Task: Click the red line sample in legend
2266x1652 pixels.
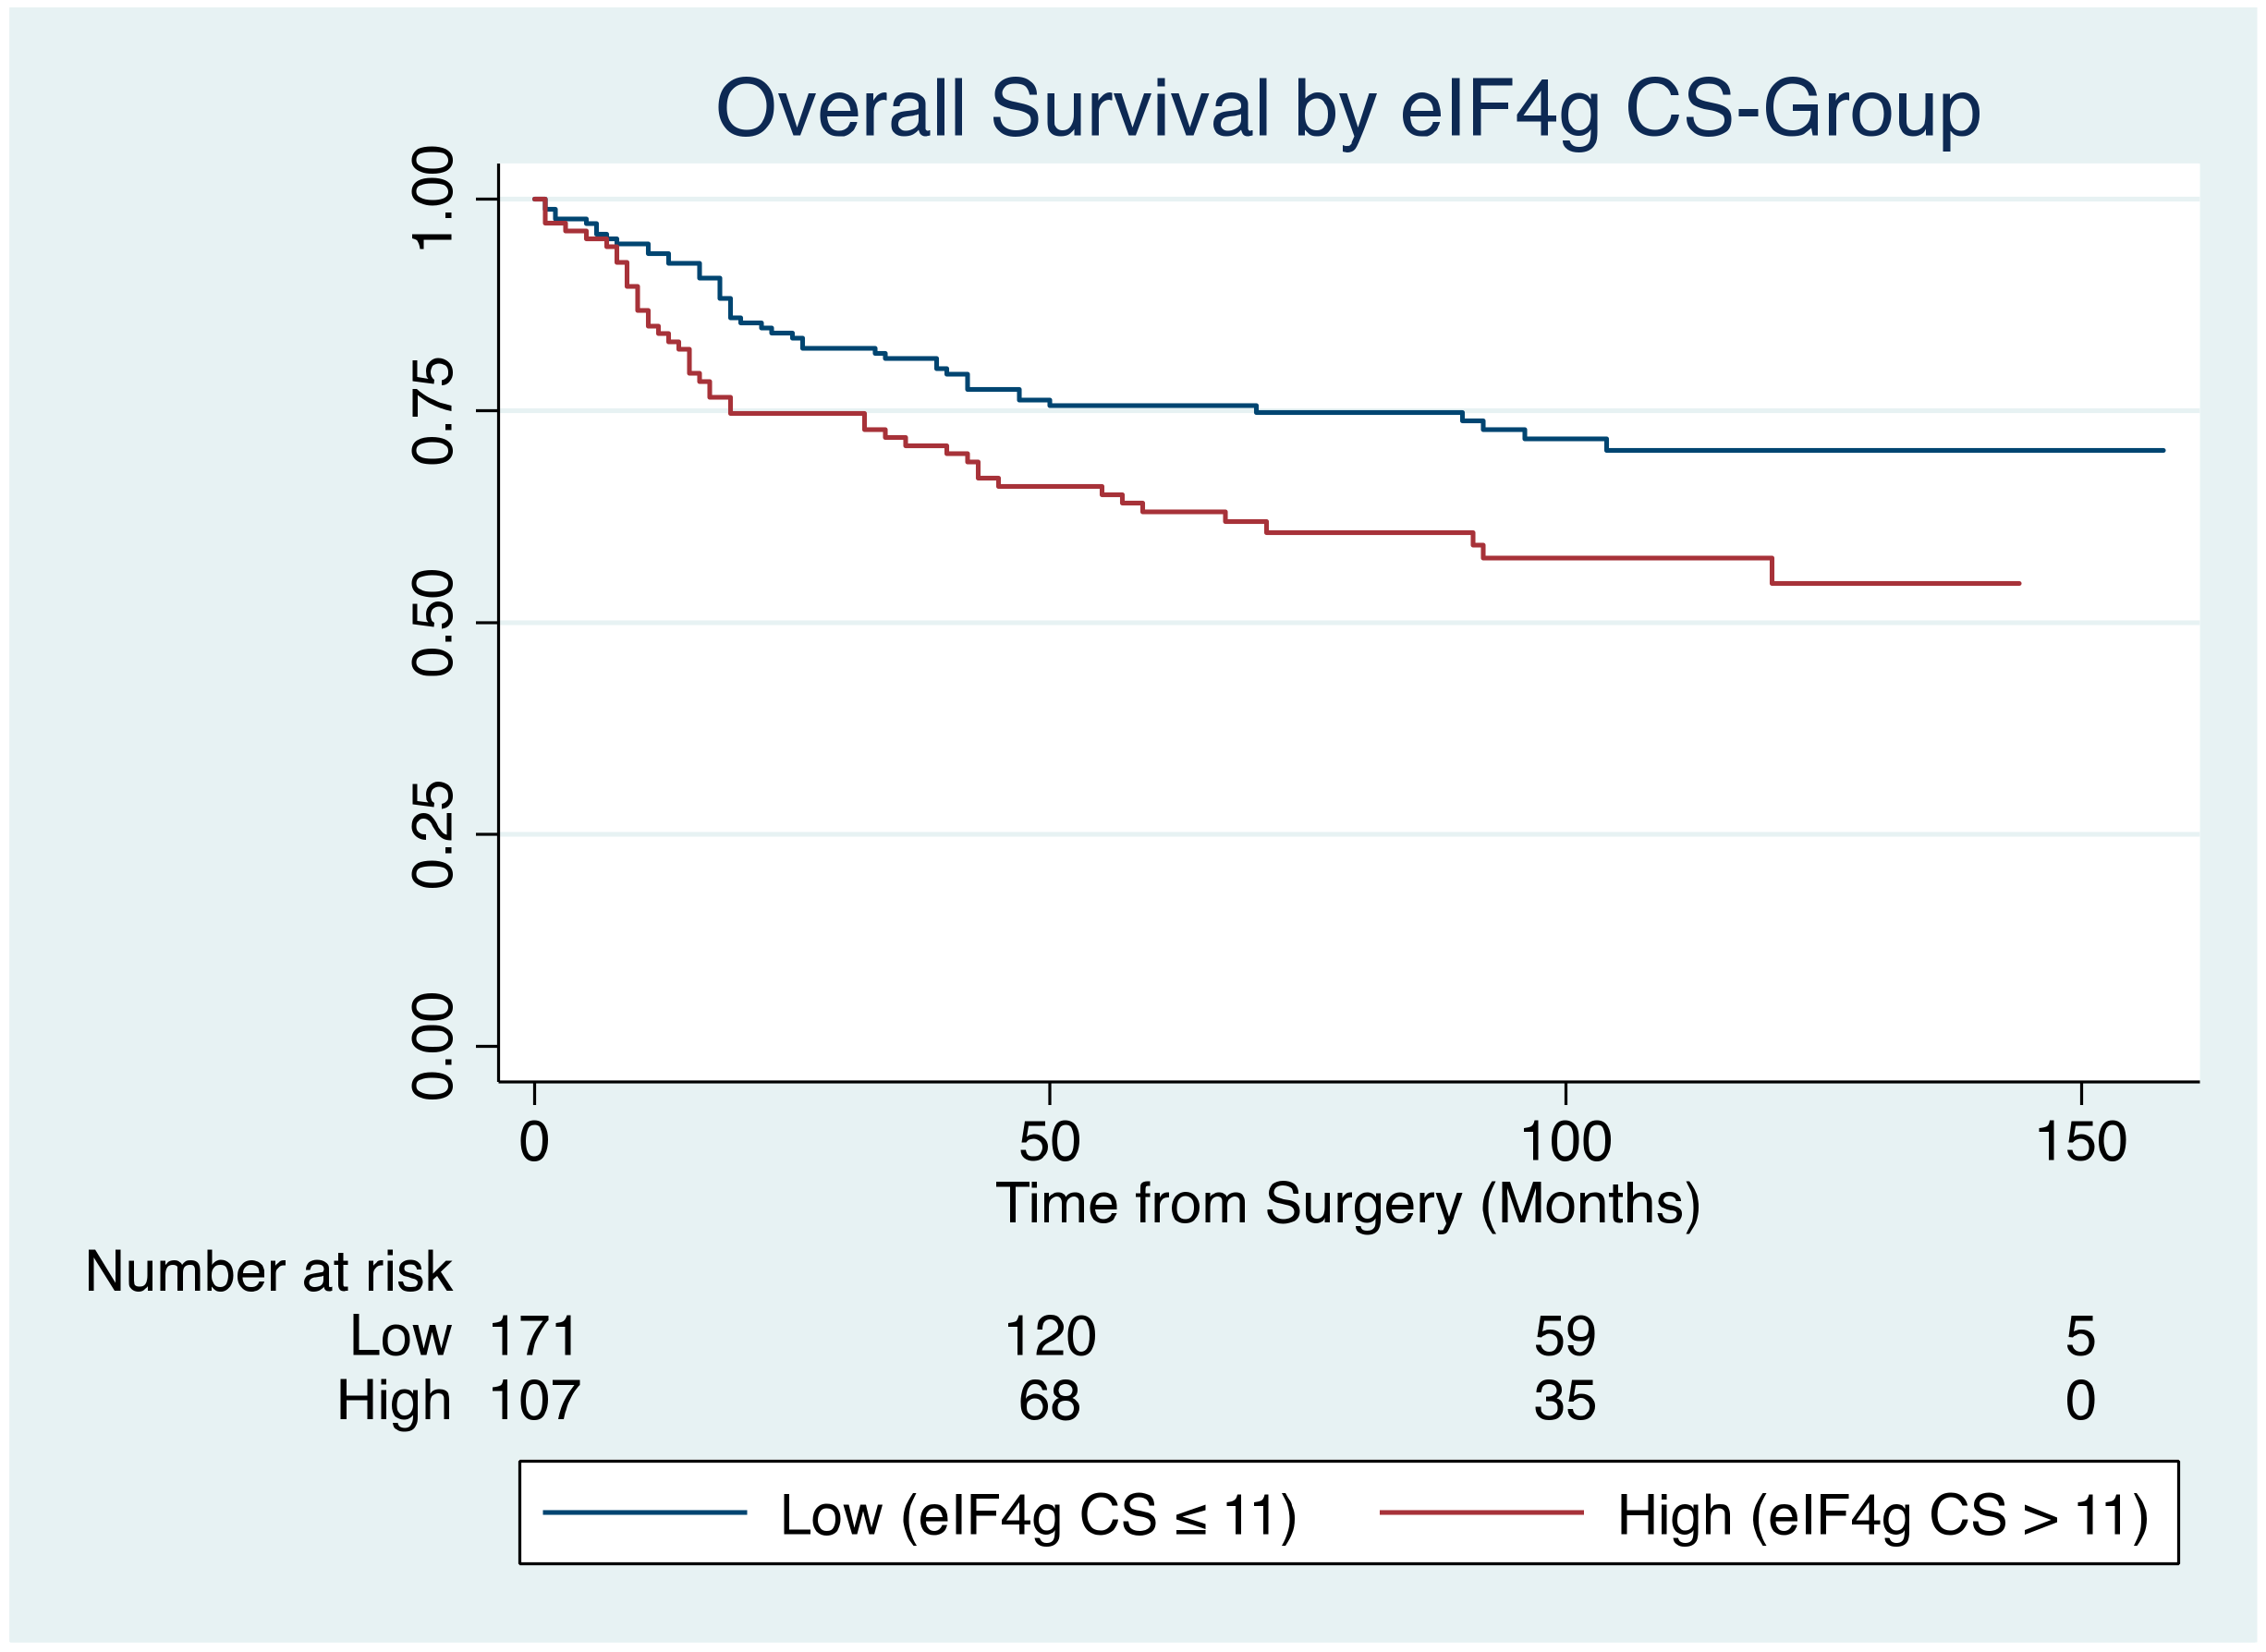Action: click(1481, 1512)
